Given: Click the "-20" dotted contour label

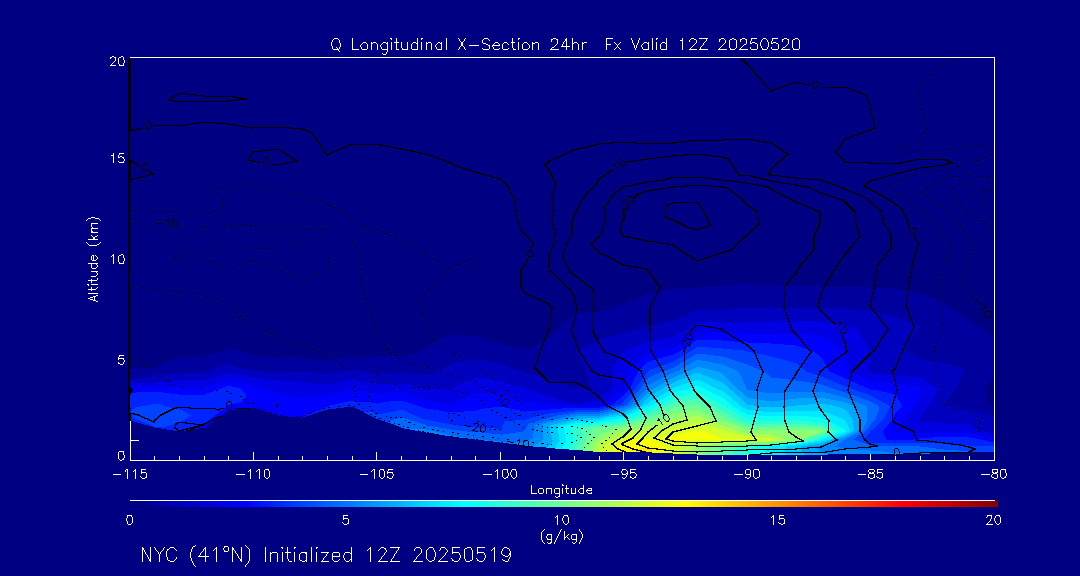Looking at the screenshot, I should tap(490, 427).
